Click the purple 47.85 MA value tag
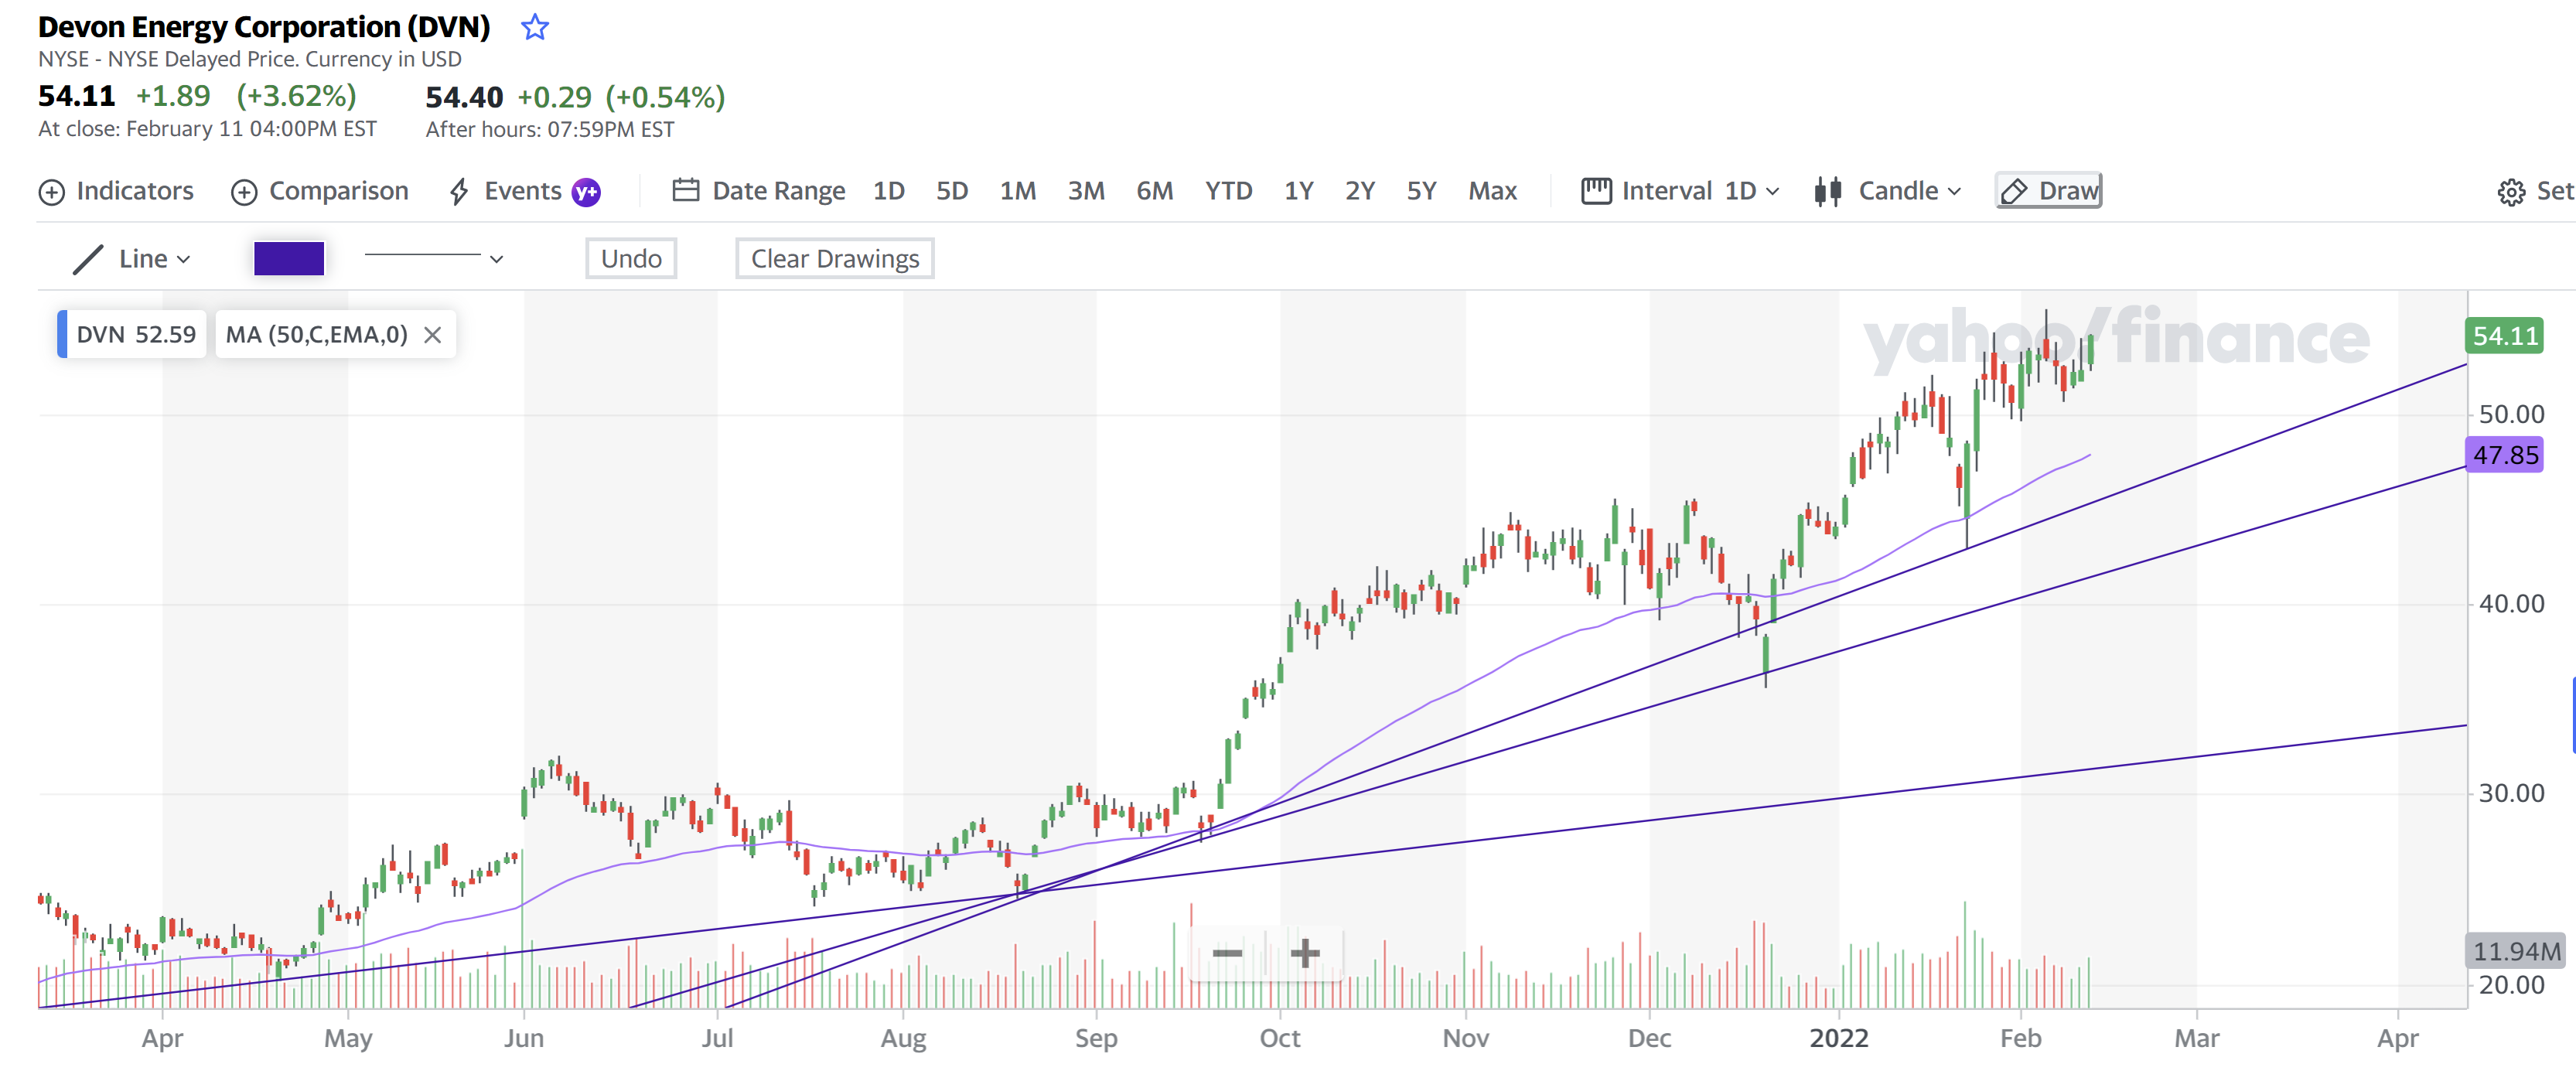This screenshot has width=2576, height=1088. point(2504,455)
